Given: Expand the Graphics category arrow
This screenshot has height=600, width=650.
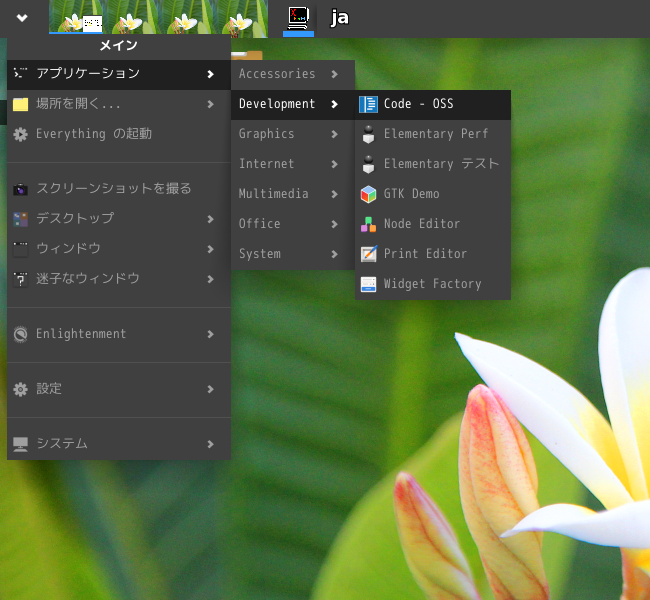Looking at the screenshot, I should [335, 134].
